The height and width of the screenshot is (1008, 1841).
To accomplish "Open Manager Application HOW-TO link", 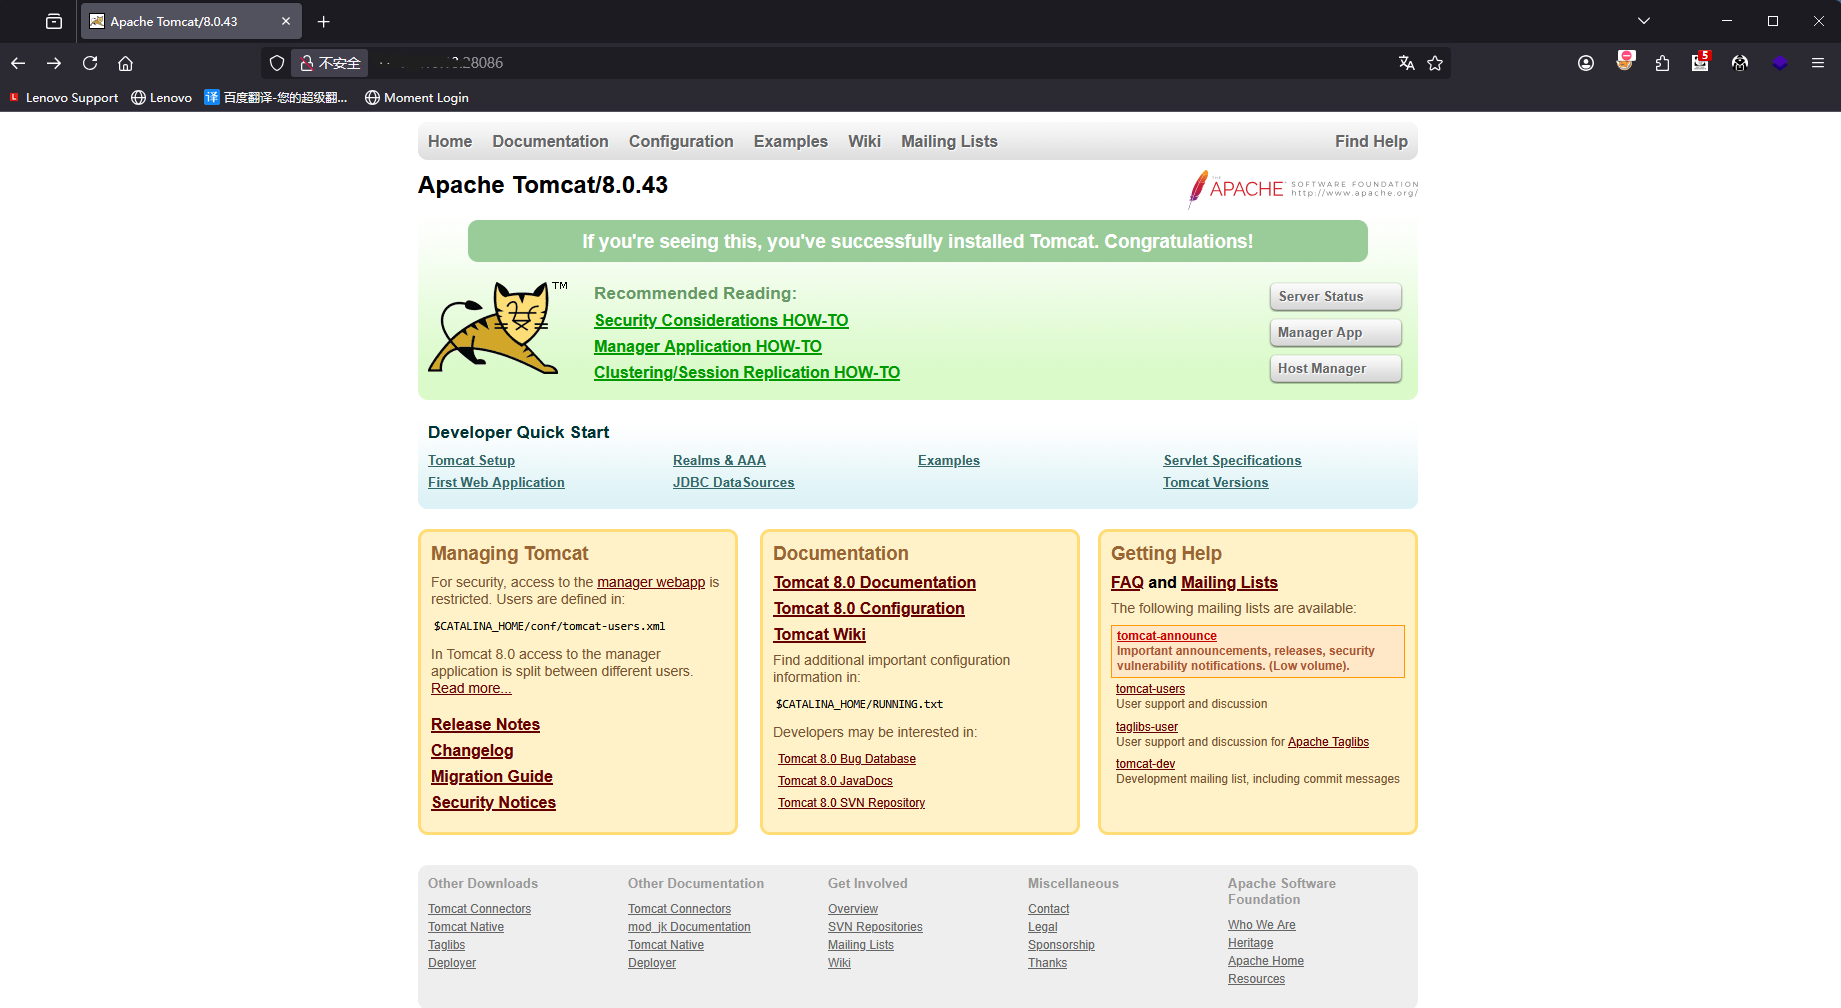I will pos(708,346).
